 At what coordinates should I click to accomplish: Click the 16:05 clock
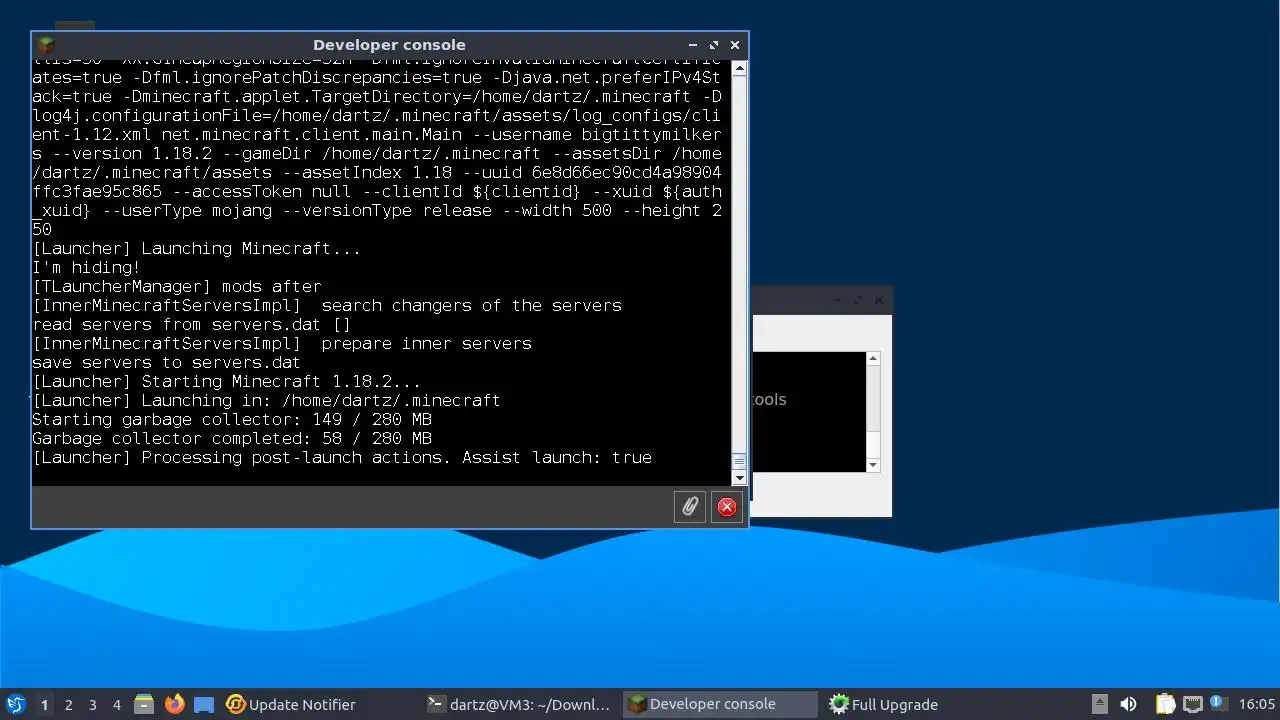pos(1256,704)
